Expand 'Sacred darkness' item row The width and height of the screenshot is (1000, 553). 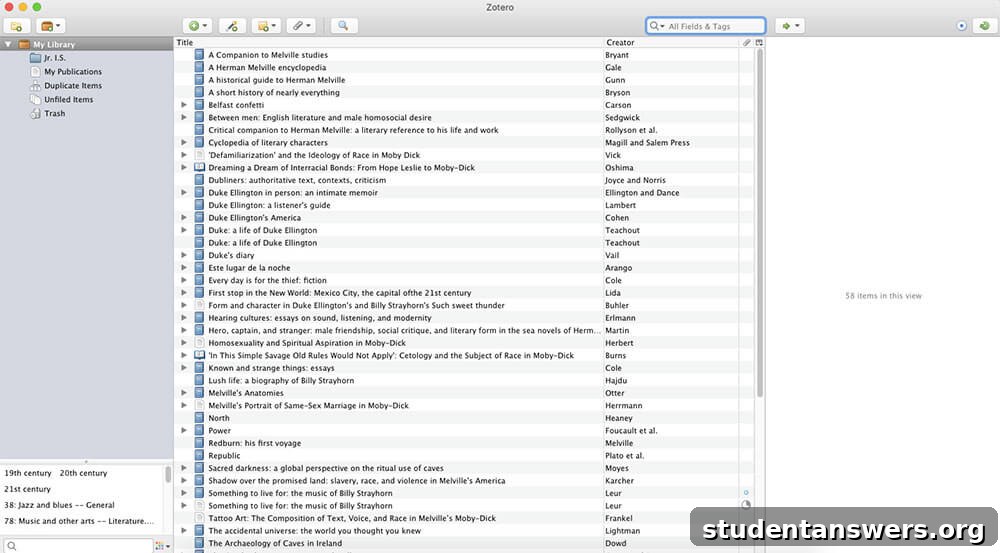tap(184, 468)
